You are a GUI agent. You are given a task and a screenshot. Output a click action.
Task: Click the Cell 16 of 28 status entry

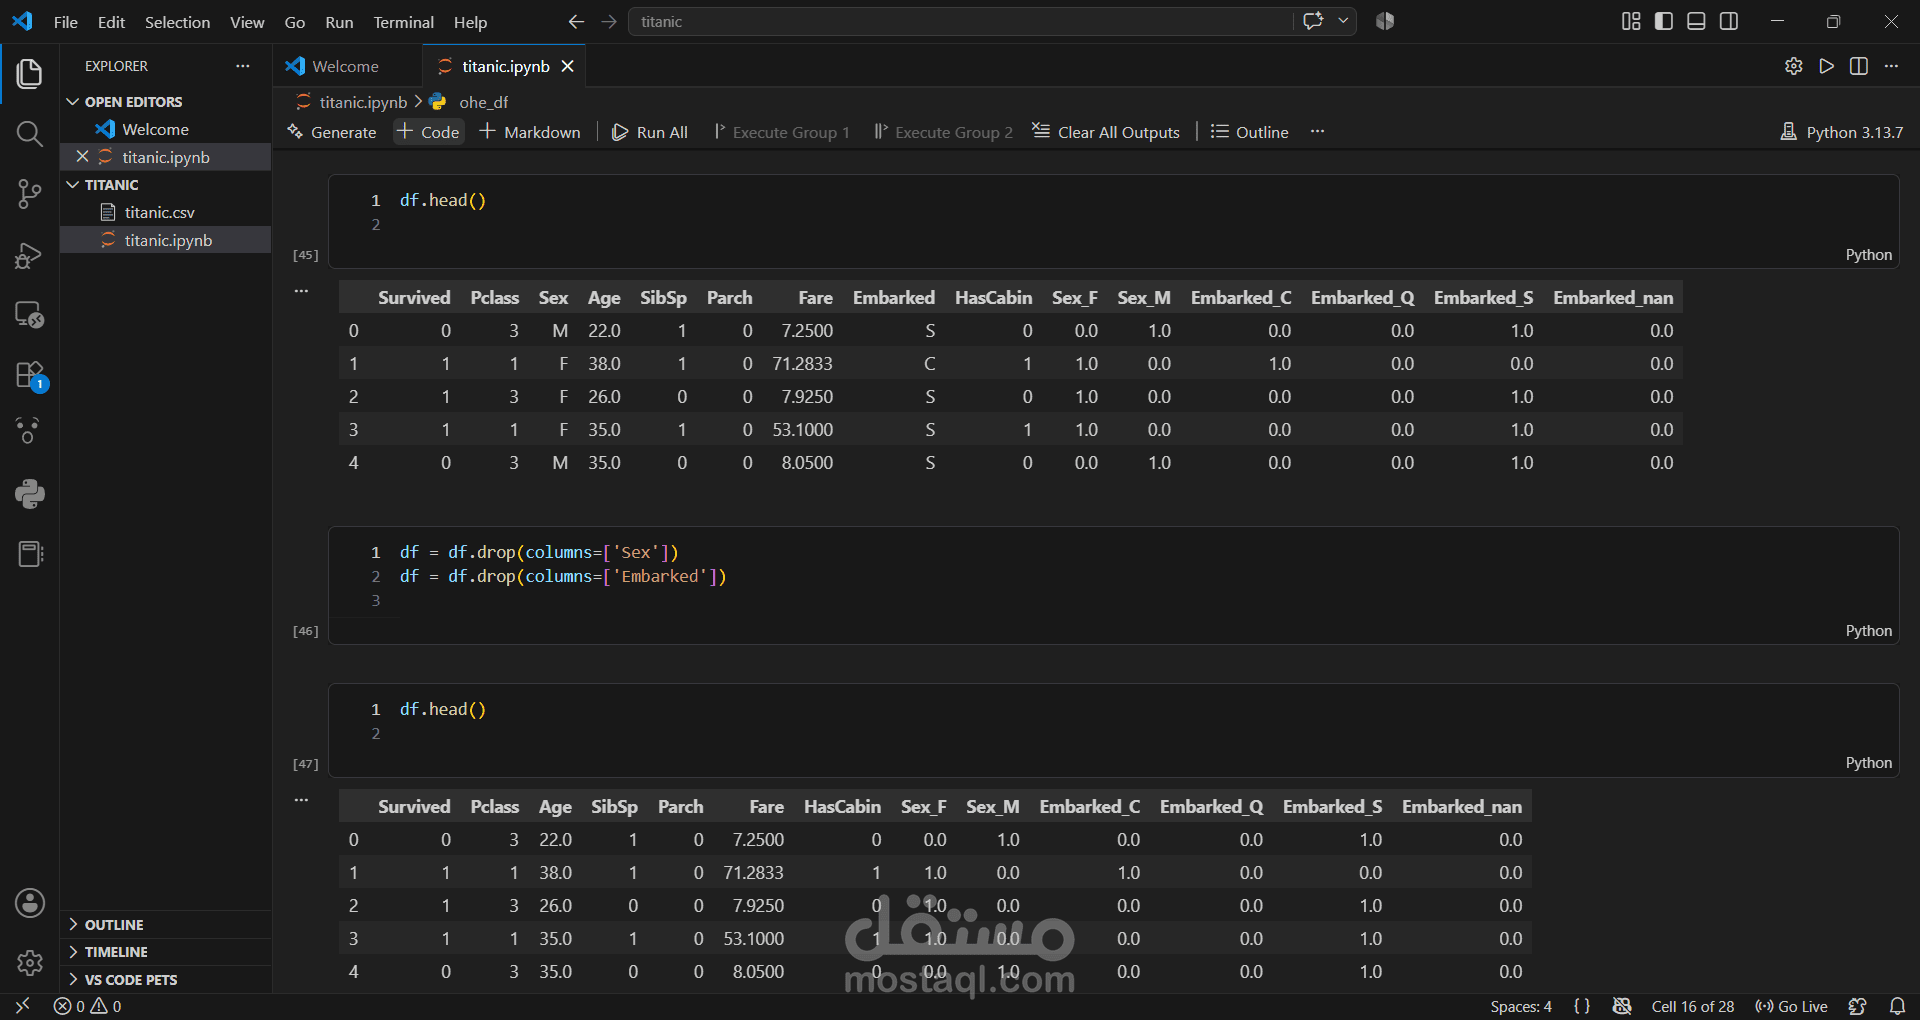tap(1693, 1006)
